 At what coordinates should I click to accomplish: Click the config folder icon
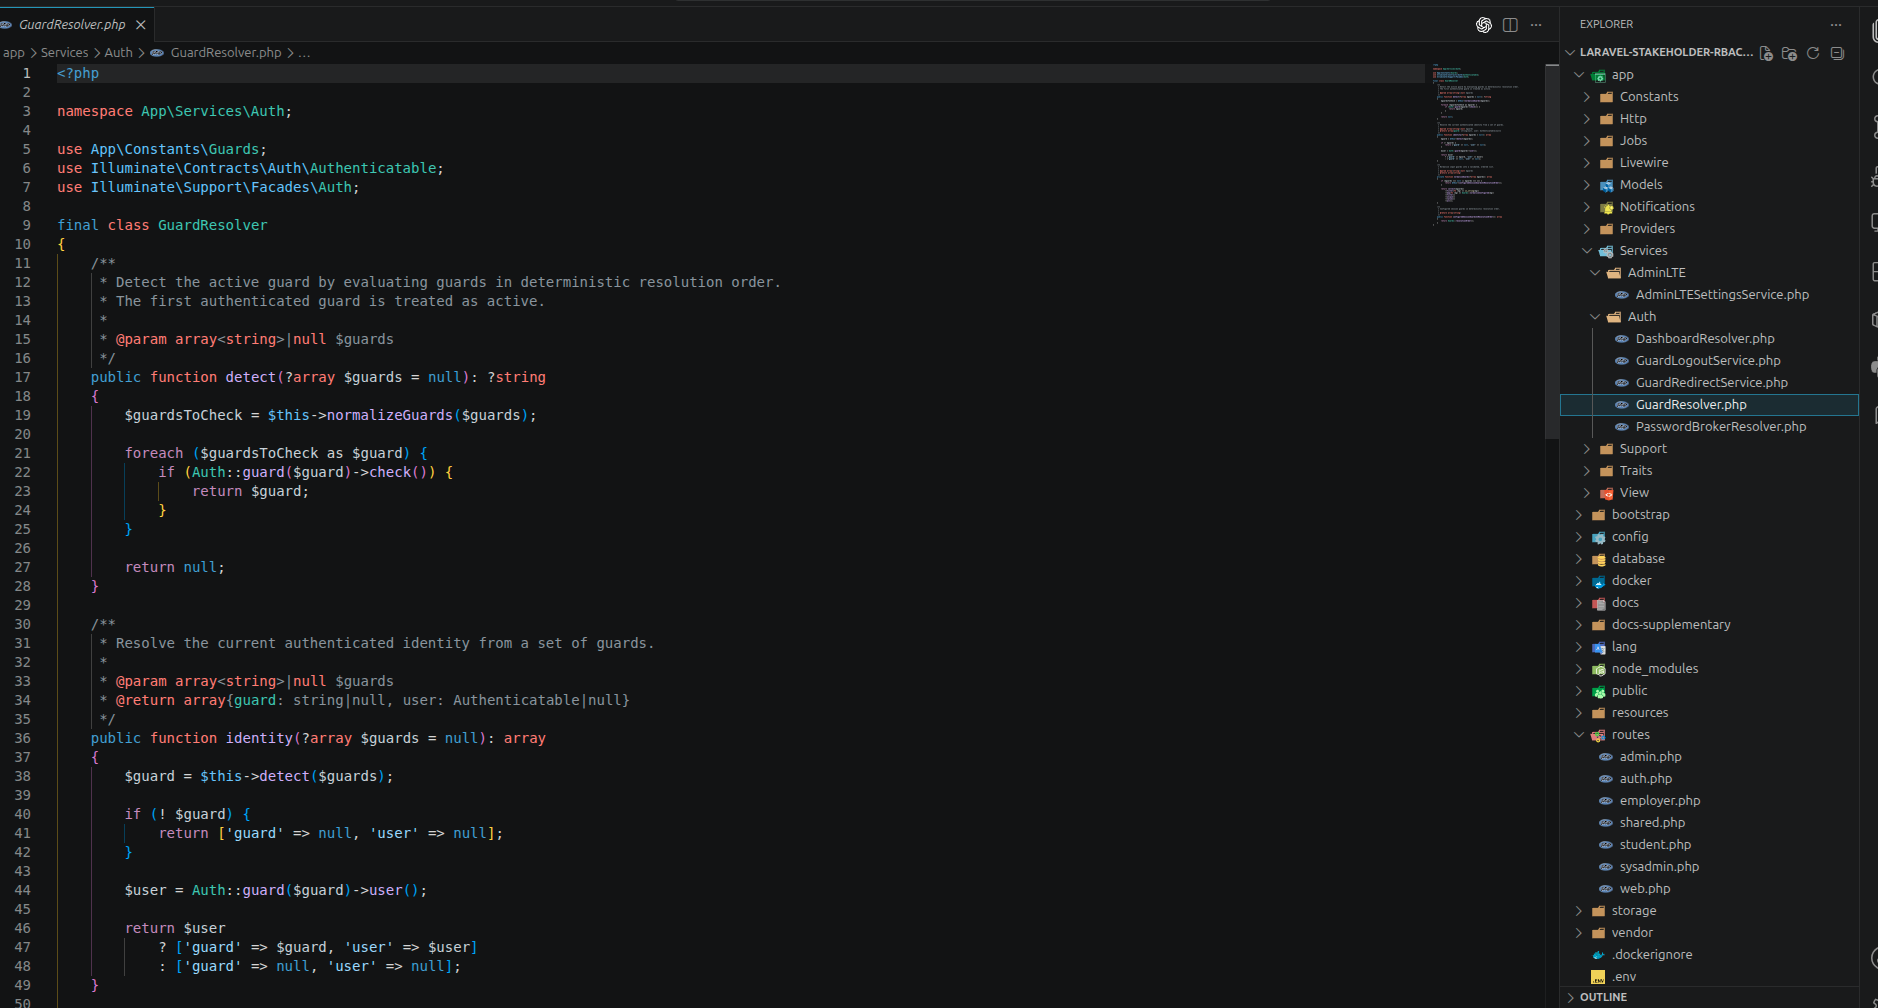[x=1599, y=537]
